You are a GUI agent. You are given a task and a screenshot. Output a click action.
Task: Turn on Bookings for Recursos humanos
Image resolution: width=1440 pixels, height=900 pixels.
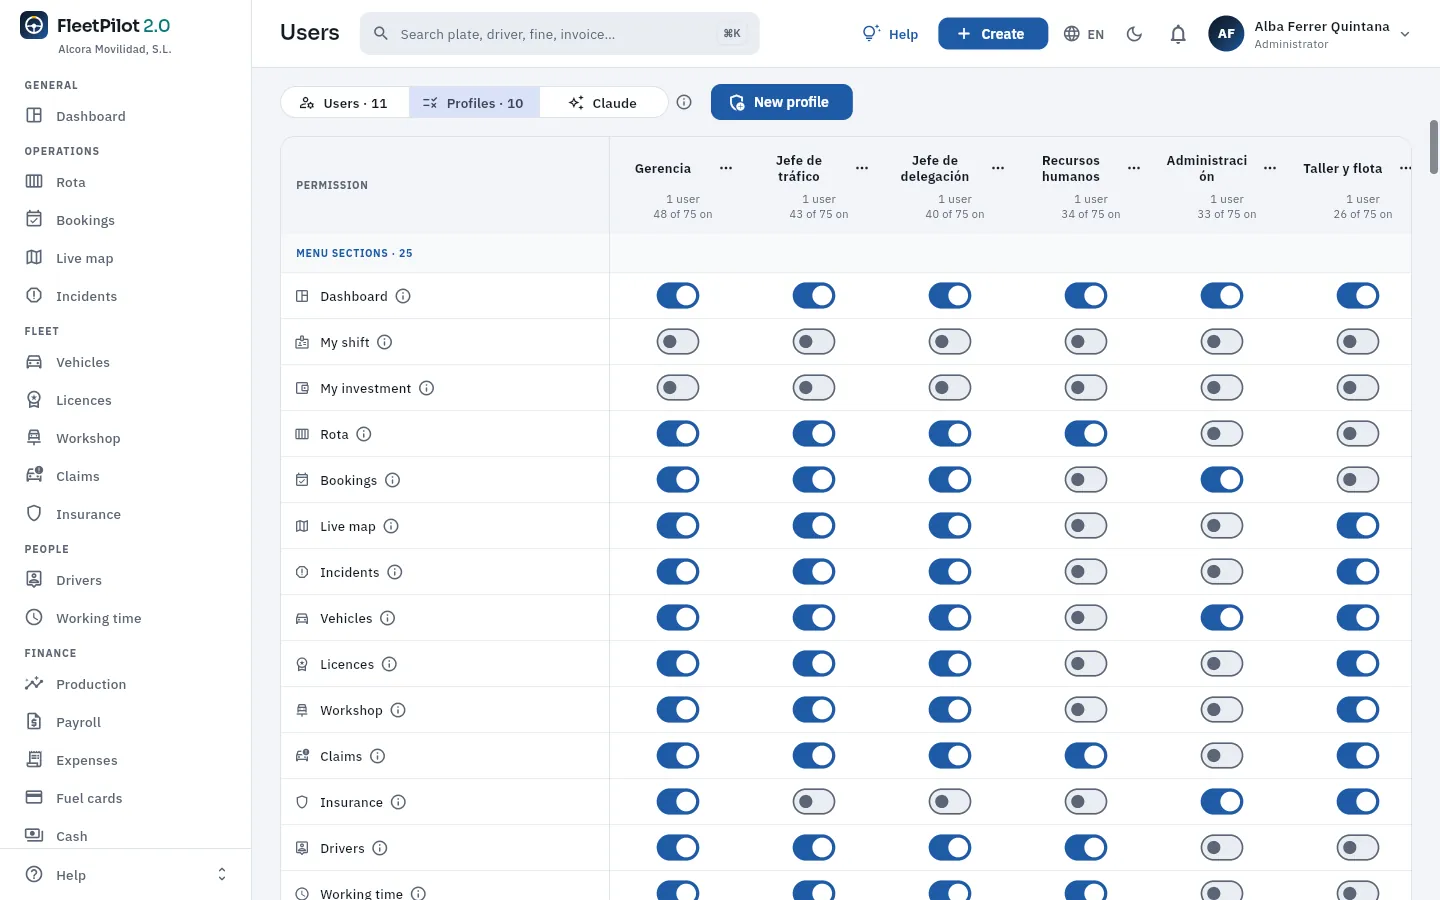[x=1086, y=480]
